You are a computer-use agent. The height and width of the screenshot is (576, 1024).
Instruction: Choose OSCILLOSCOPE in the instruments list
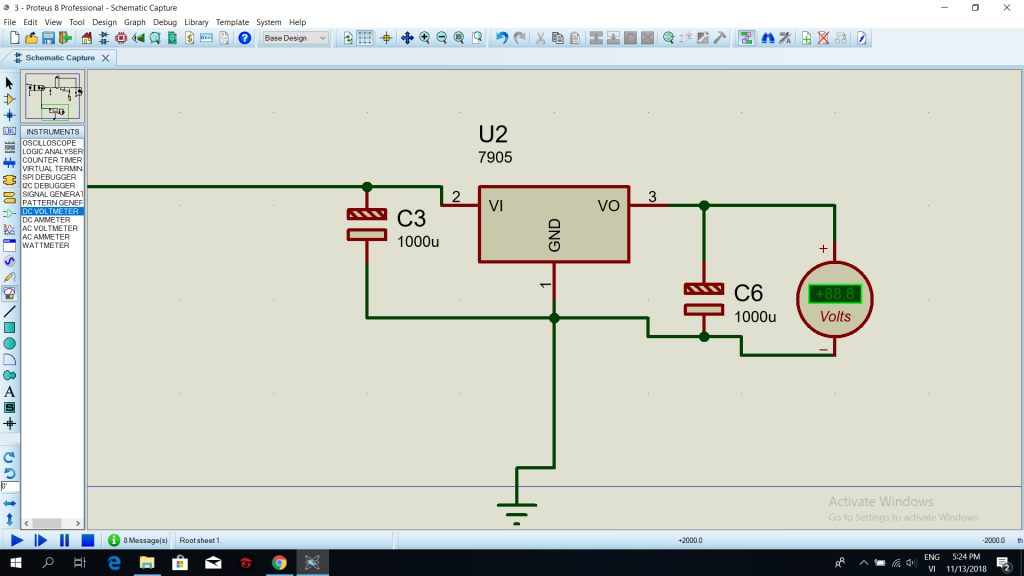click(x=49, y=143)
